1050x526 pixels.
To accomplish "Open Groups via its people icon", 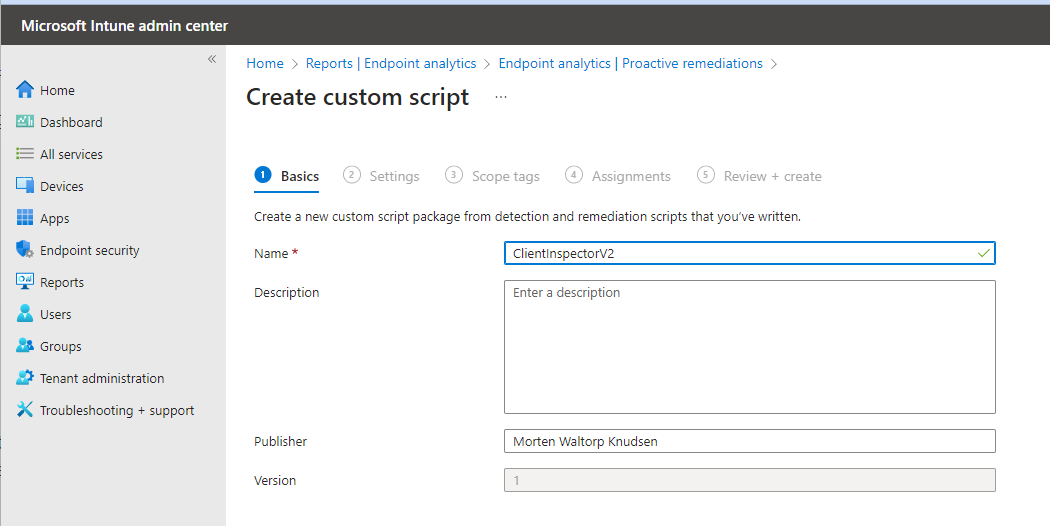I will pos(25,346).
